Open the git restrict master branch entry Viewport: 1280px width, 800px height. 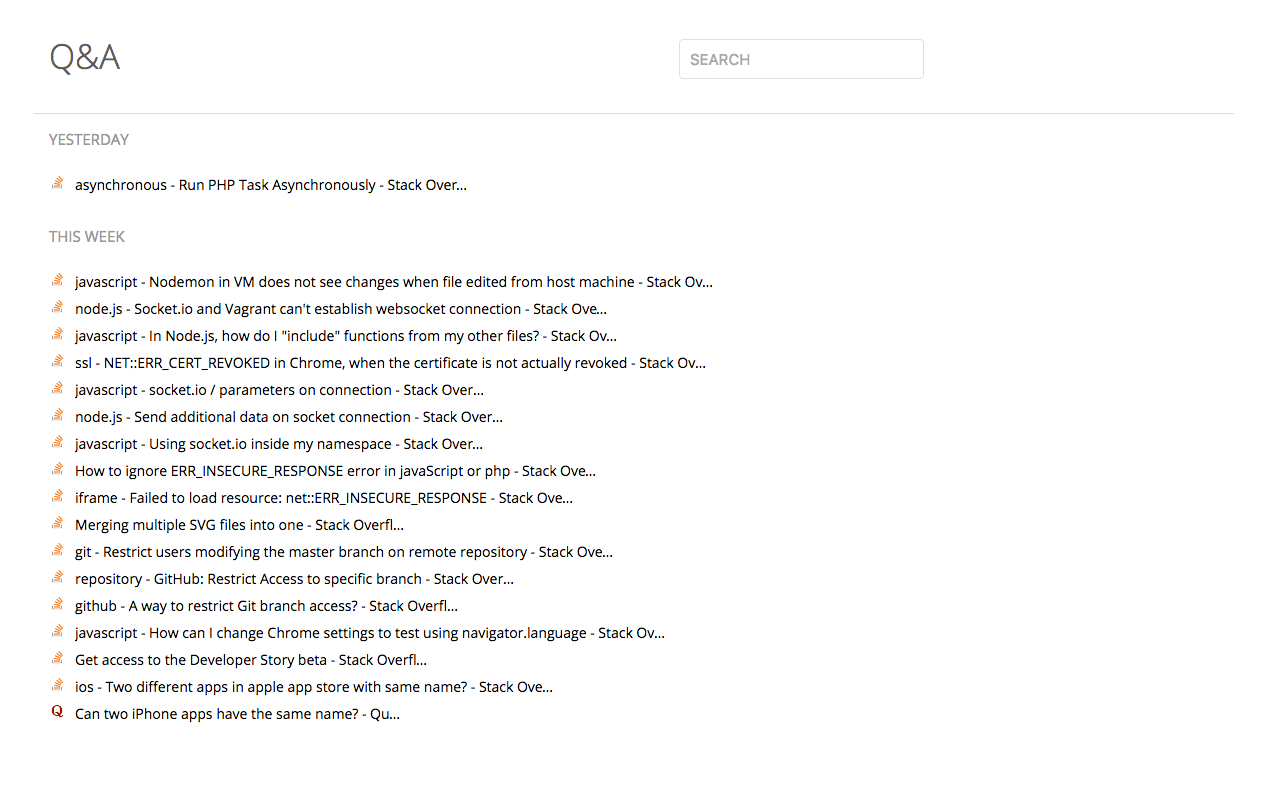tap(344, 551)
